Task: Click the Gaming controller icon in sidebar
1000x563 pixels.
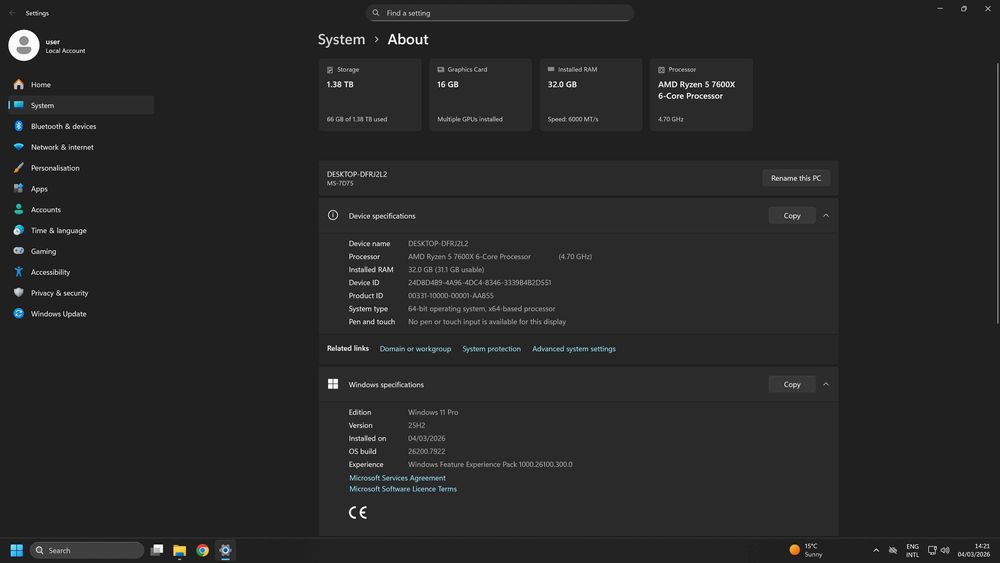Action: click(18, 251)
